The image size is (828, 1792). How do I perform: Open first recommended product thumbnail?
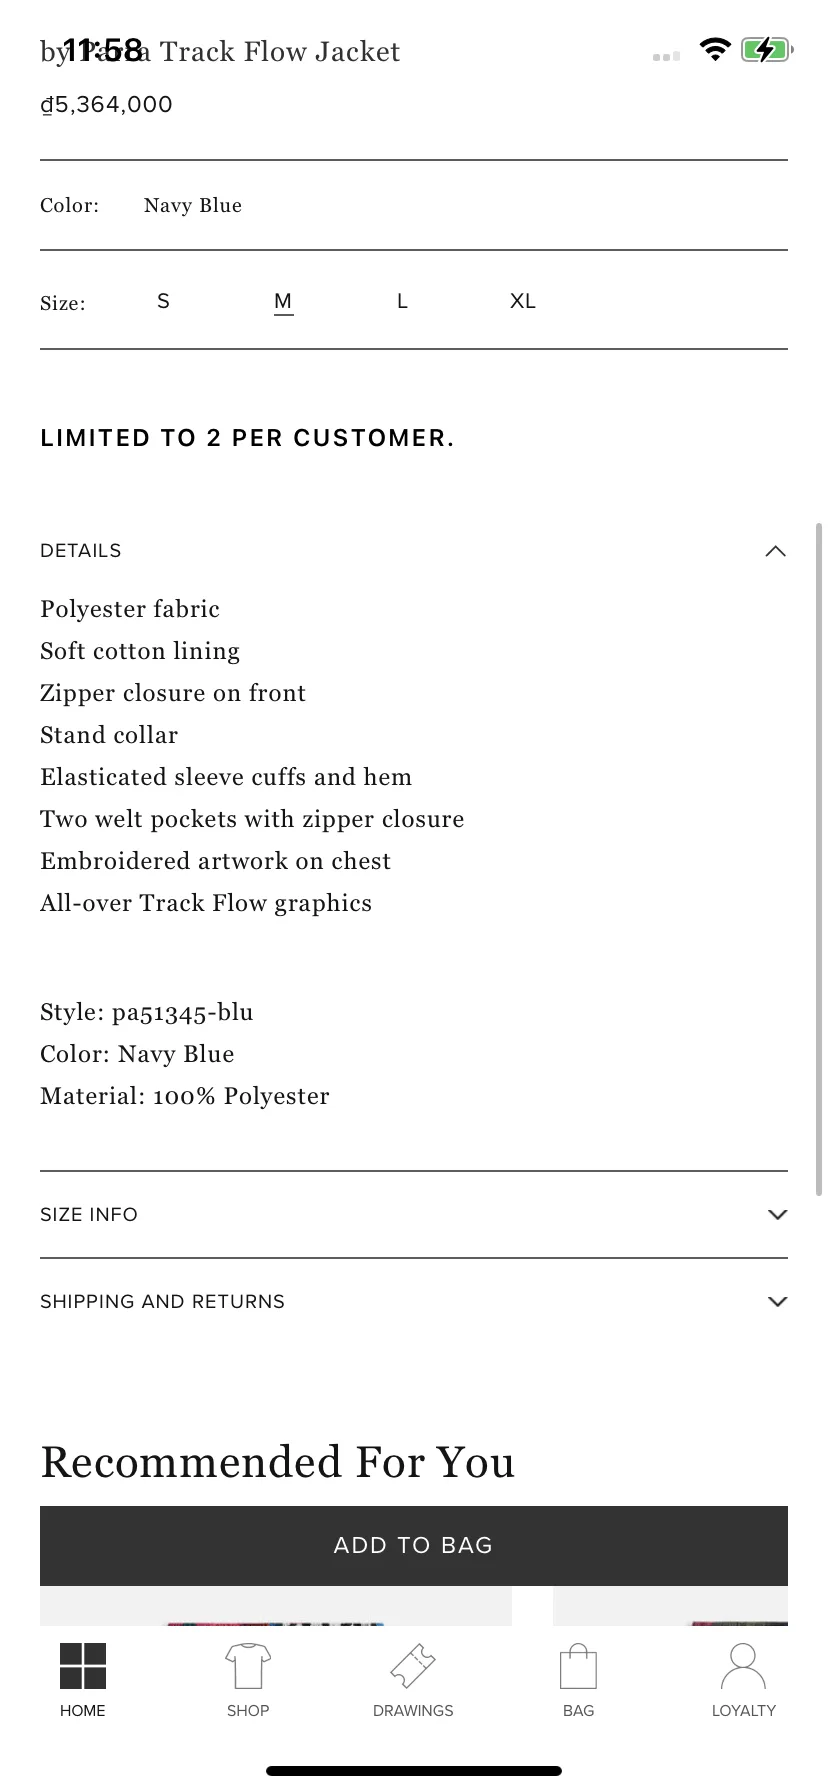(276, 1606)
